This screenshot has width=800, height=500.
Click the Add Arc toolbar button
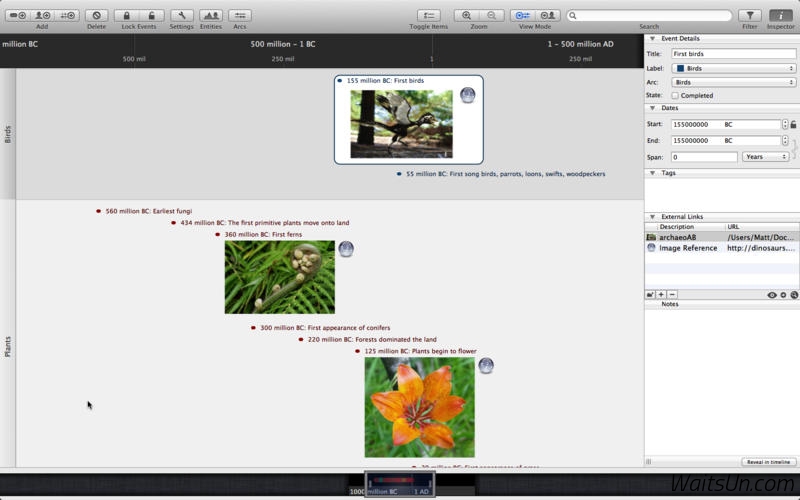pos(67,15)
